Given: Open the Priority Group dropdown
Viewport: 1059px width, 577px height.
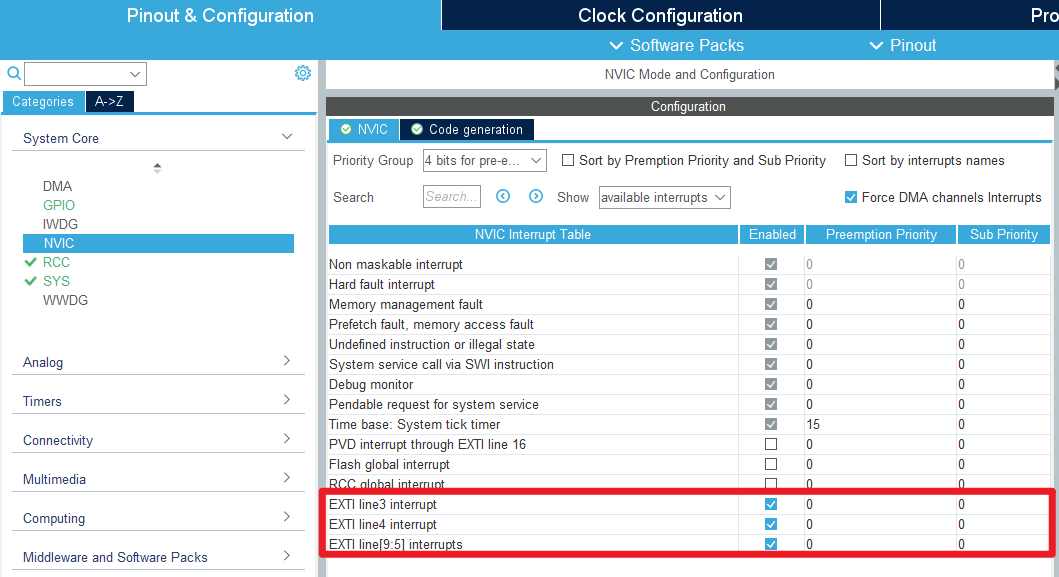Looking at the screenshot, I should pos(484,160).
